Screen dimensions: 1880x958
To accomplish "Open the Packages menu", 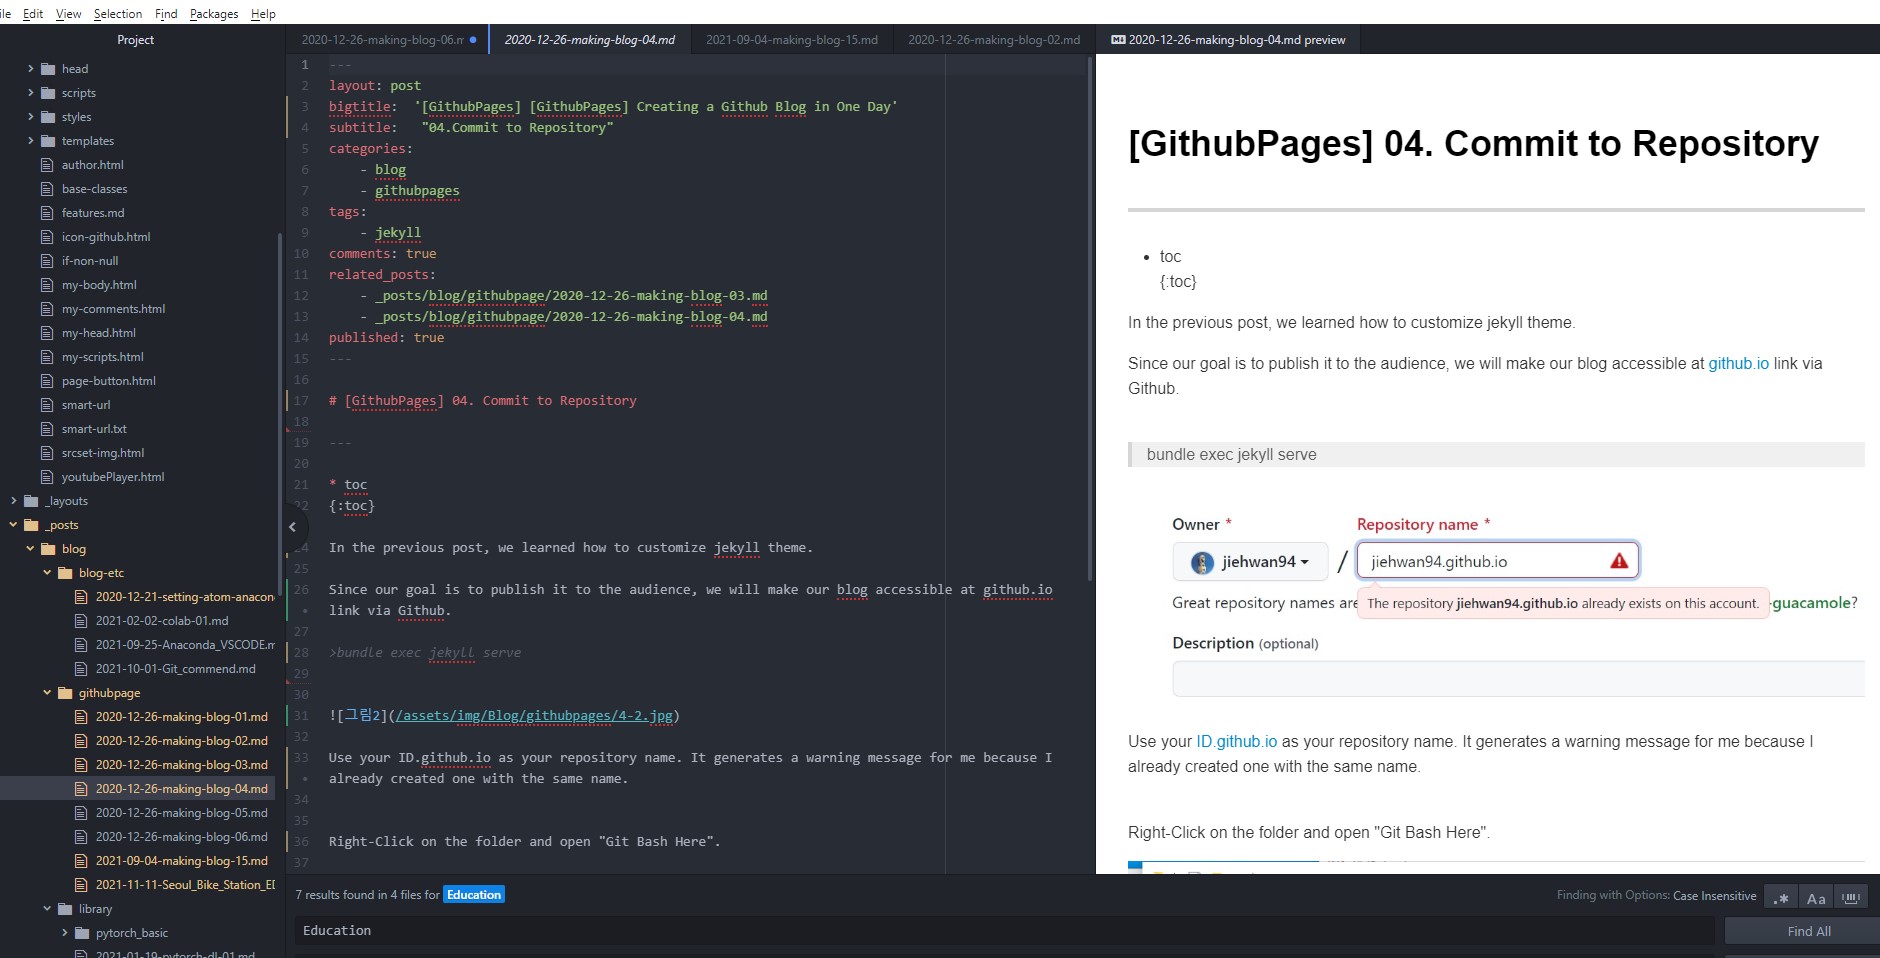I will click(x=214, y=13).
